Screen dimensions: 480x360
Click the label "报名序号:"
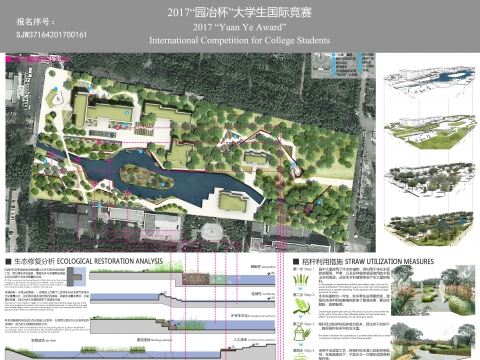[x=35, y=22]
